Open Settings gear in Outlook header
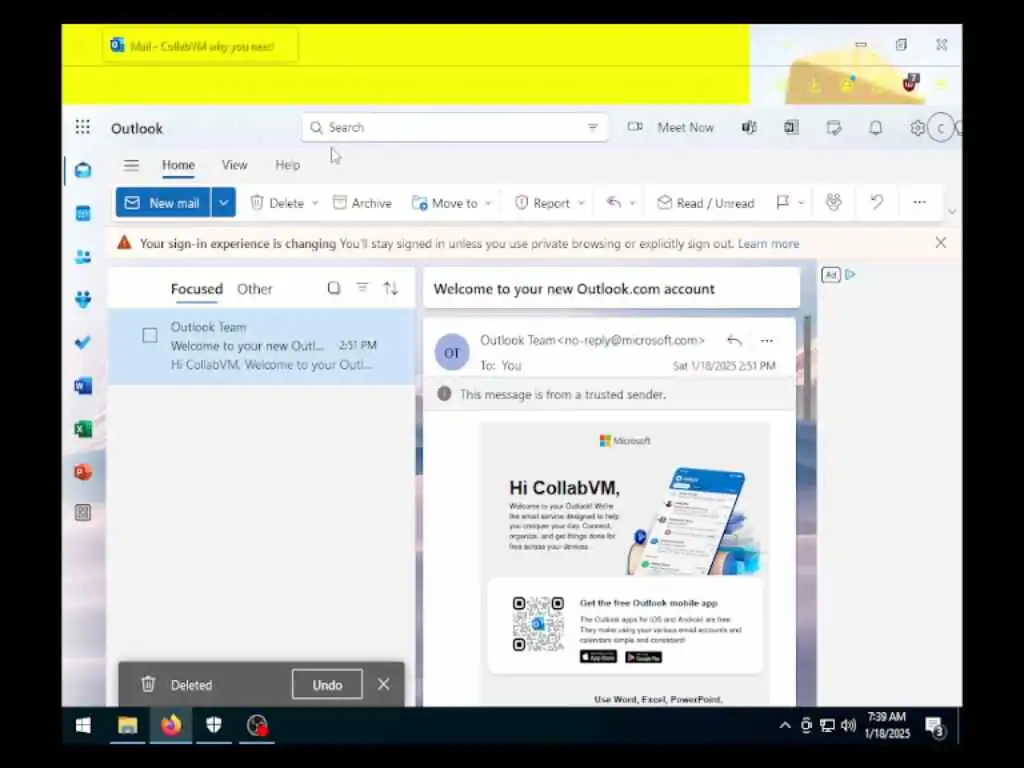Screen dimensions: 1024x768 [x=917, y=128]
